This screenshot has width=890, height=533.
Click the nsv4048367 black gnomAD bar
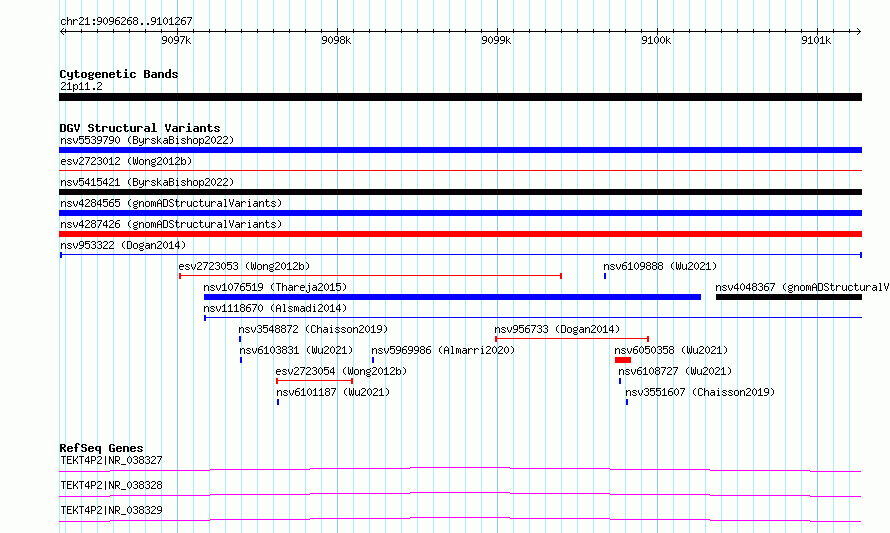click(x=789, y=297)
